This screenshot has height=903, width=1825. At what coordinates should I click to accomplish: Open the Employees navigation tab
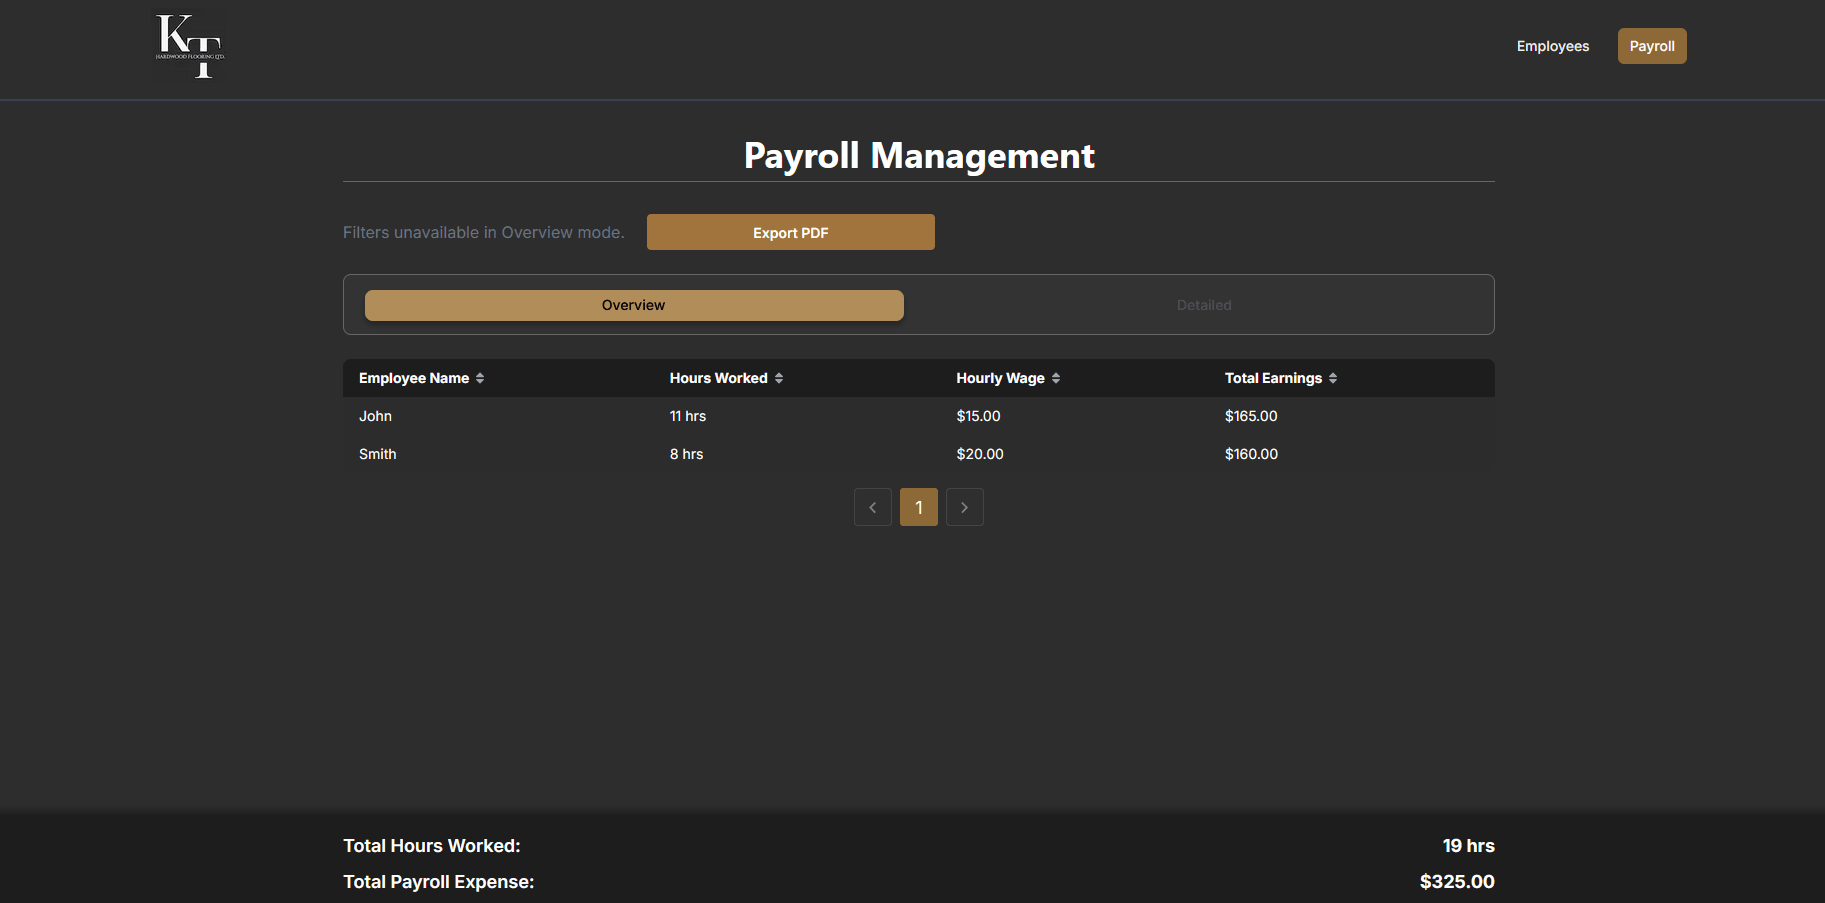click(1552, 46)
